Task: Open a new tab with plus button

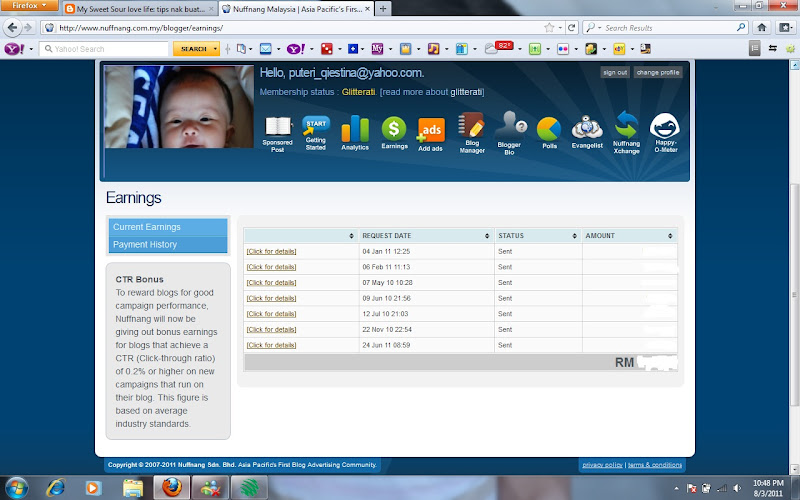Action: [x=383, y=9]
